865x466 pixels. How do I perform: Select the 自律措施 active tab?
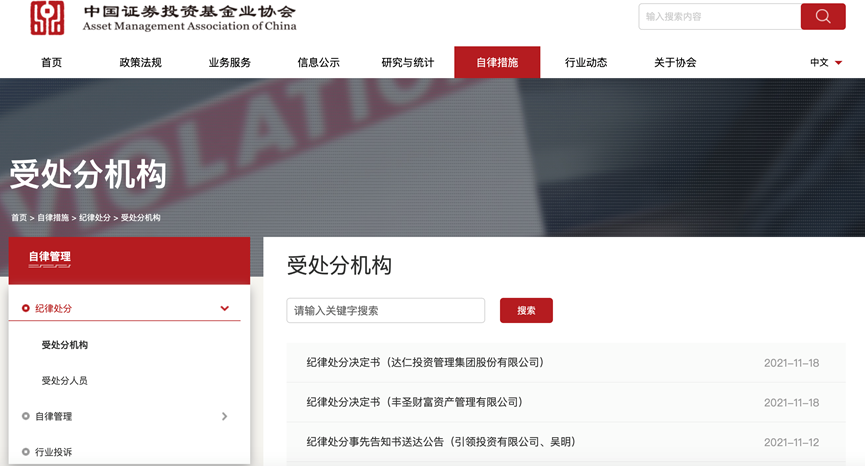pyautogui.click(x=497, y=62)
